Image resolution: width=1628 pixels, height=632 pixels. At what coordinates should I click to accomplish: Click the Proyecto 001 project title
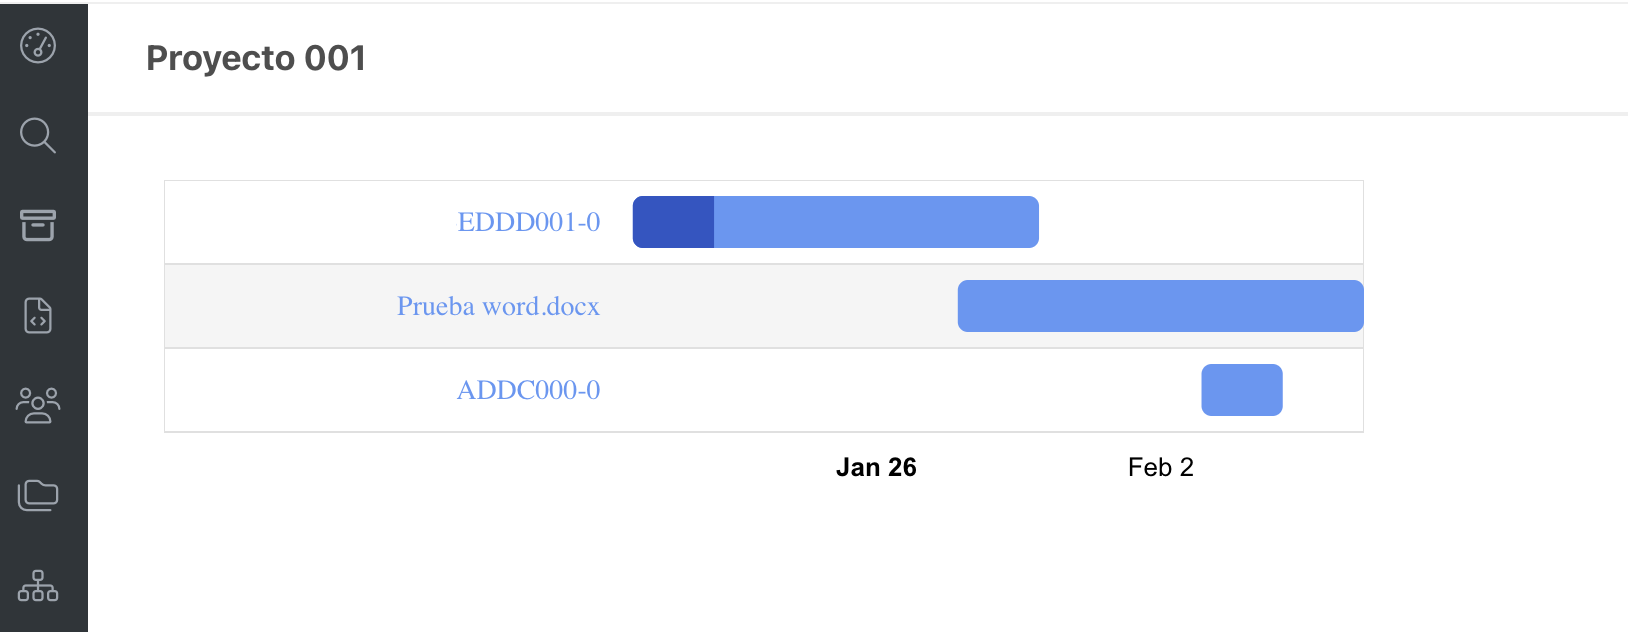(x=256, y=58)
